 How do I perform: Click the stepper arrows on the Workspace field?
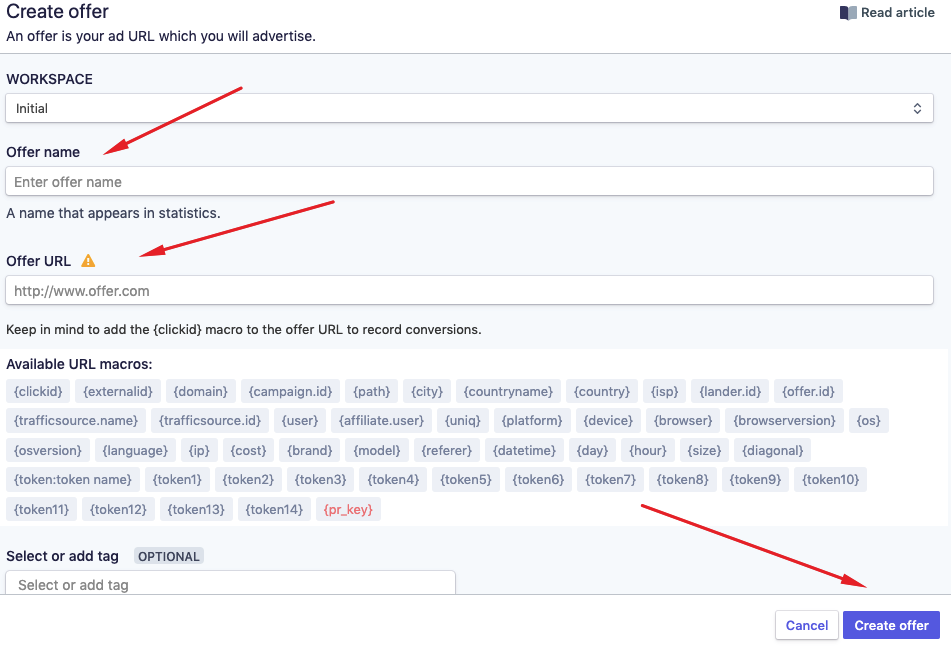click(x=917, y=107)
